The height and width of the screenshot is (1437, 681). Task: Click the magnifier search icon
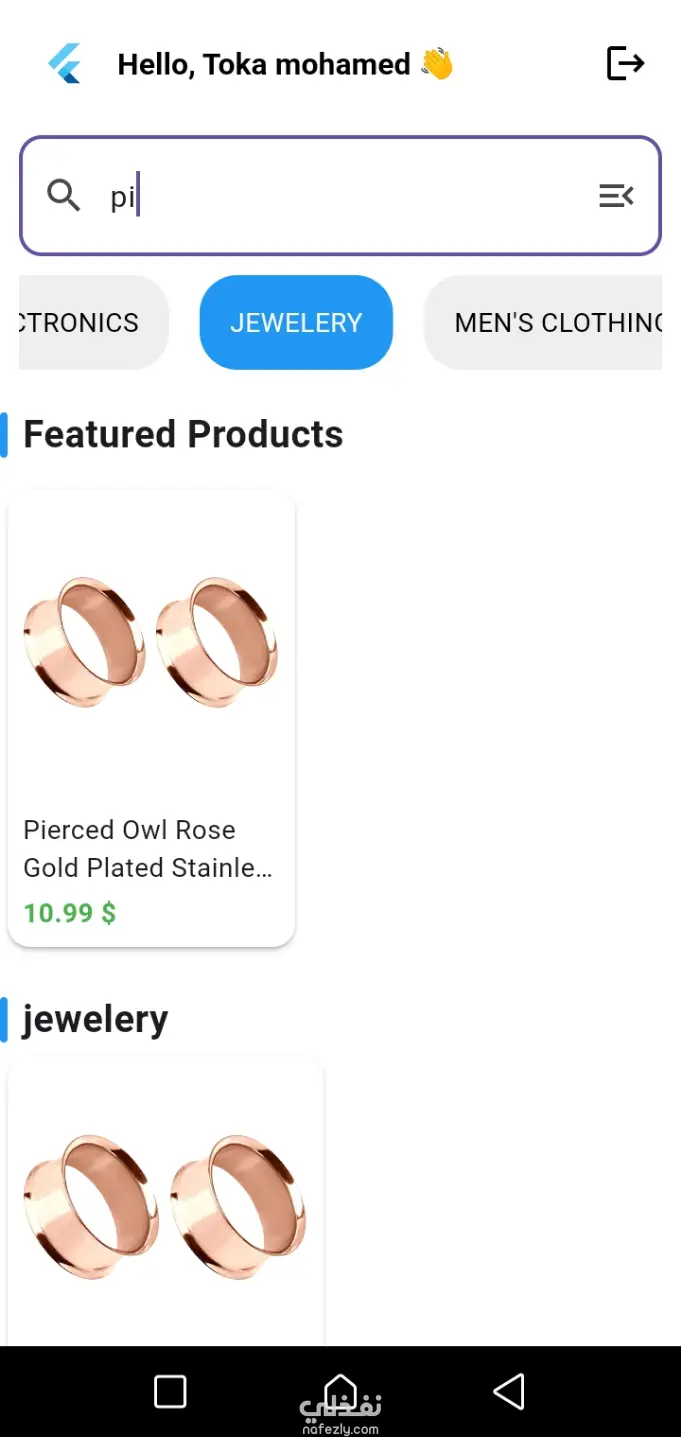tap(64, 195)
